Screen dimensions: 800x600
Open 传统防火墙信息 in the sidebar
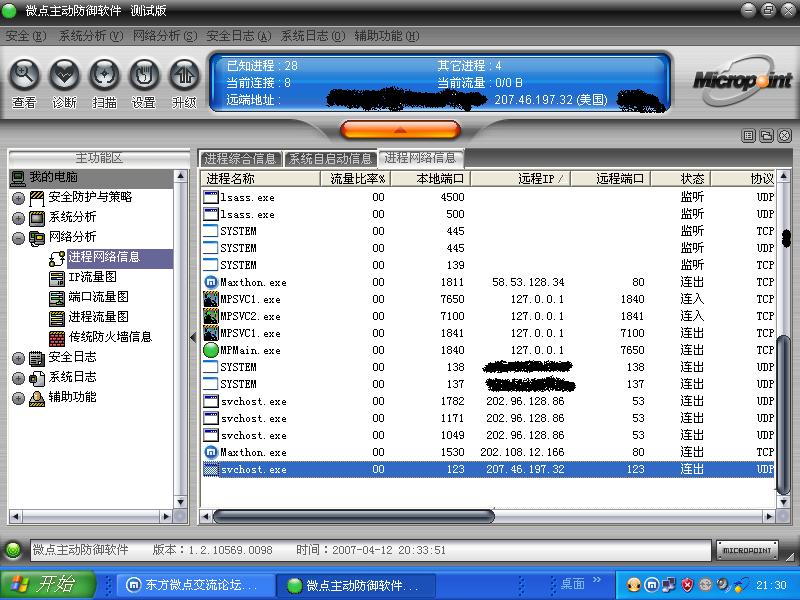point(110,337)
